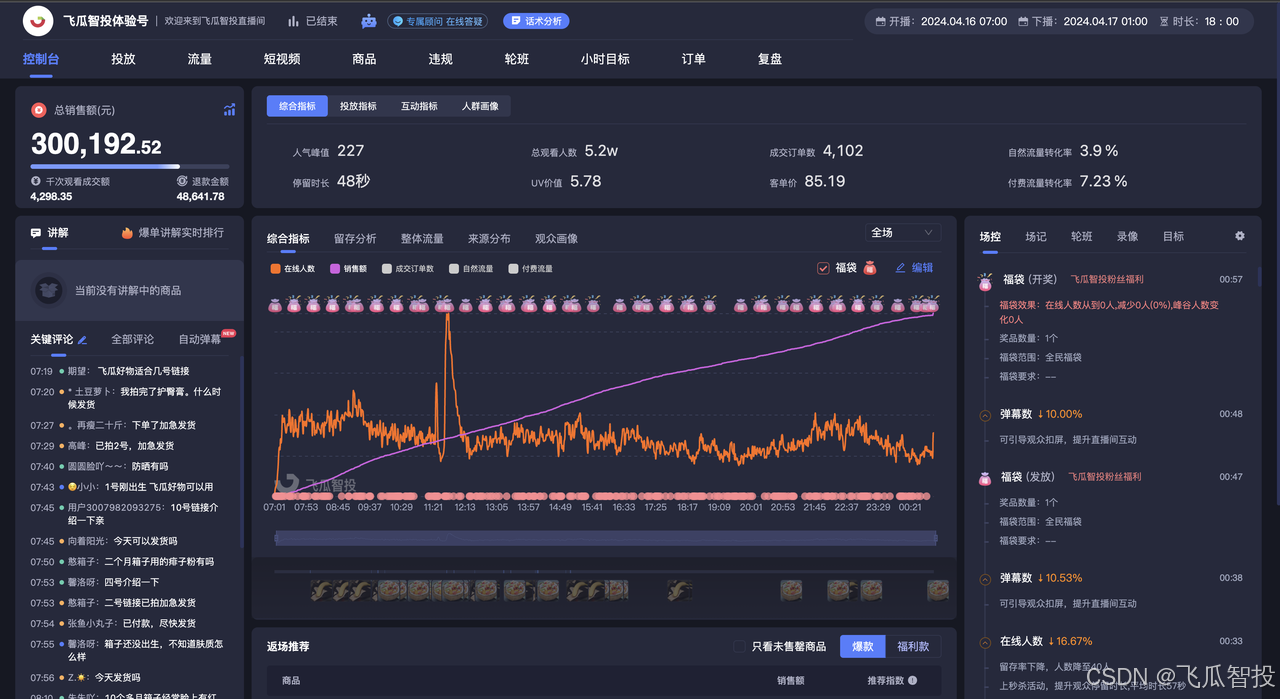
Task: Select the 互动指标 metrics button
Action: [x=419, y=106]
